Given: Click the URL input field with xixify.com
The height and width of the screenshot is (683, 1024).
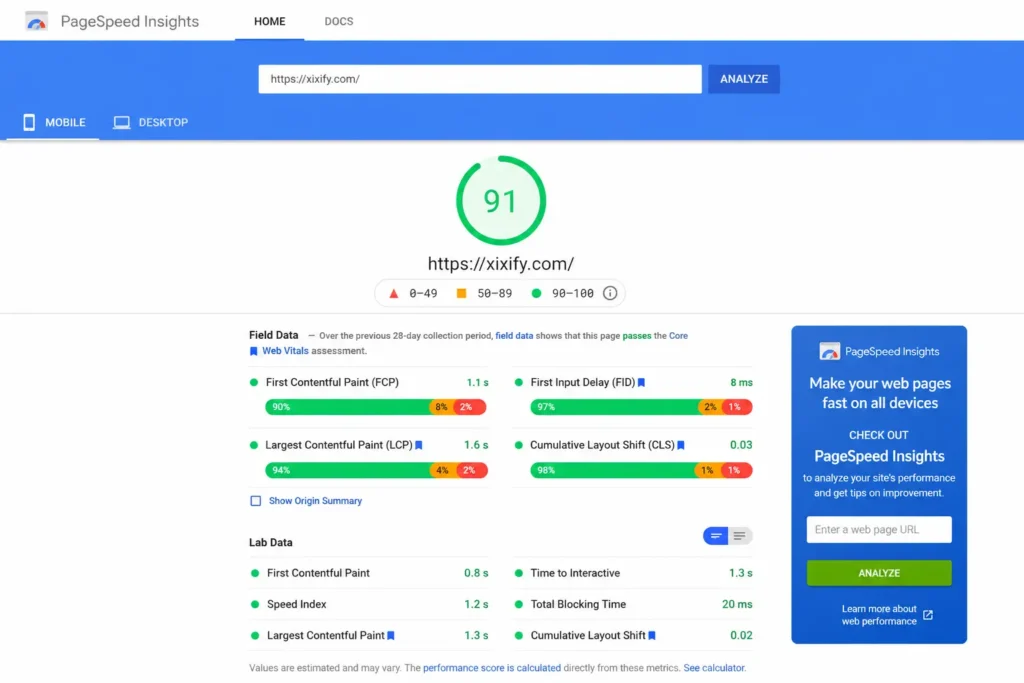Looking at the screenshot, I should (x=479, y=79).
